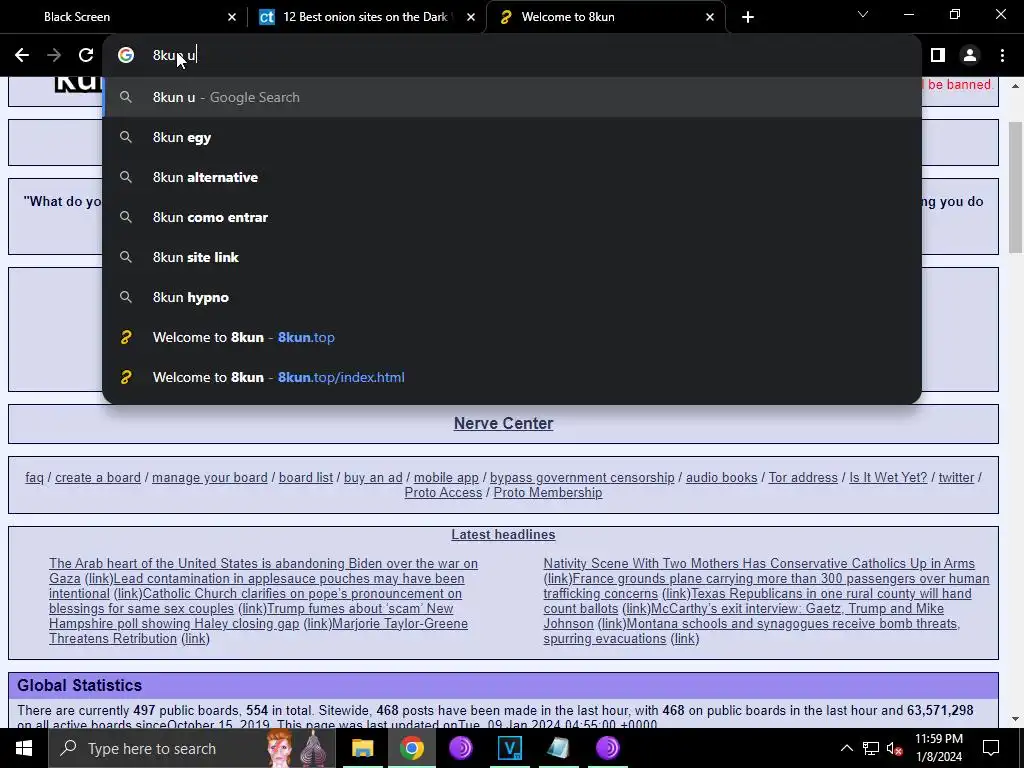This screenshot has height=768, width=1024.
Task: Open the Chrome profile avatar
Action: coord(970,56)
